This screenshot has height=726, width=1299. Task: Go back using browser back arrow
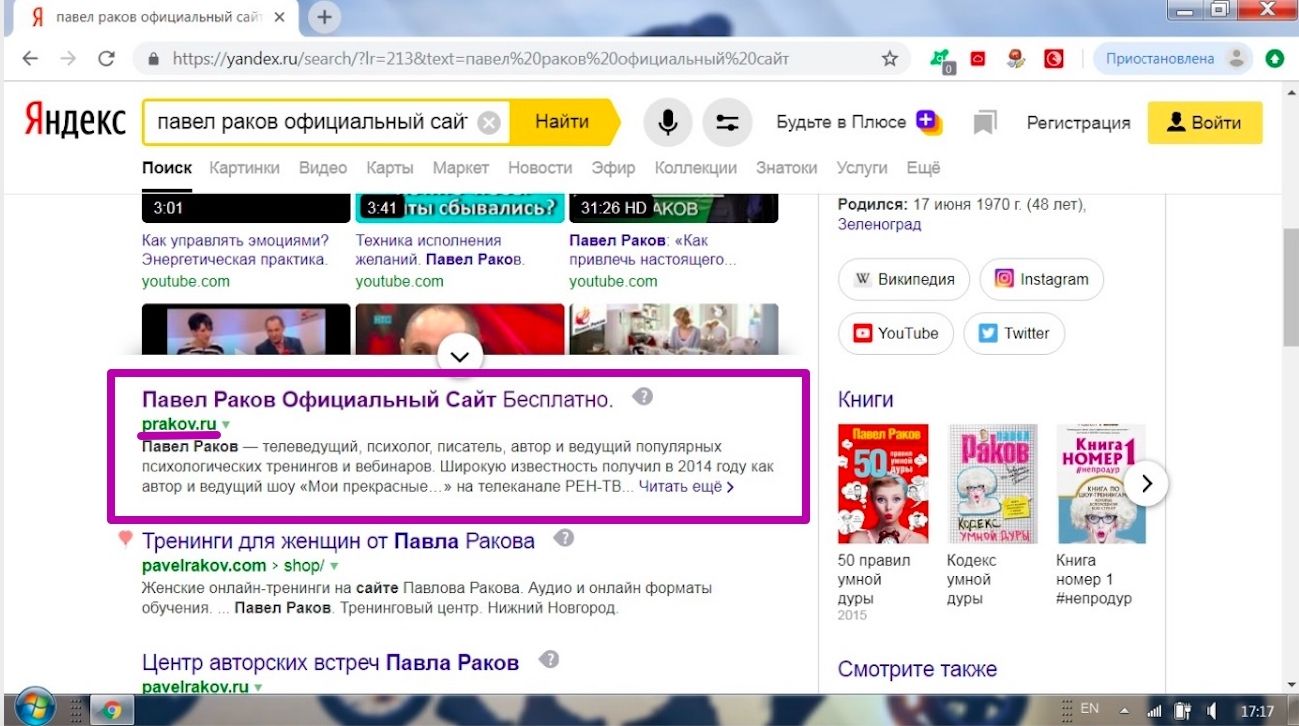click(x=30, y=59)
